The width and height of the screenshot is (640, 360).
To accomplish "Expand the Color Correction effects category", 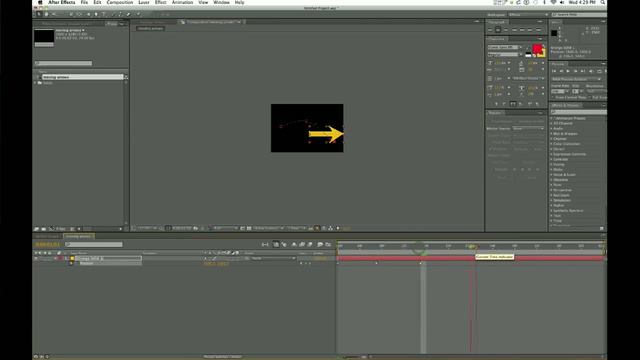I will (551, 144).
